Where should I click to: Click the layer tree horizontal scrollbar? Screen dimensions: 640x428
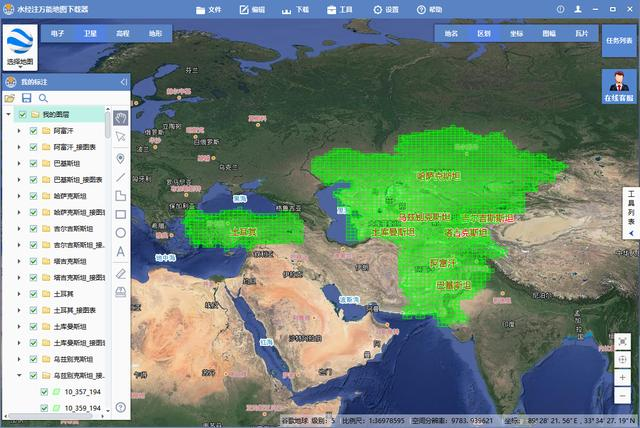(x=51, y=416)
